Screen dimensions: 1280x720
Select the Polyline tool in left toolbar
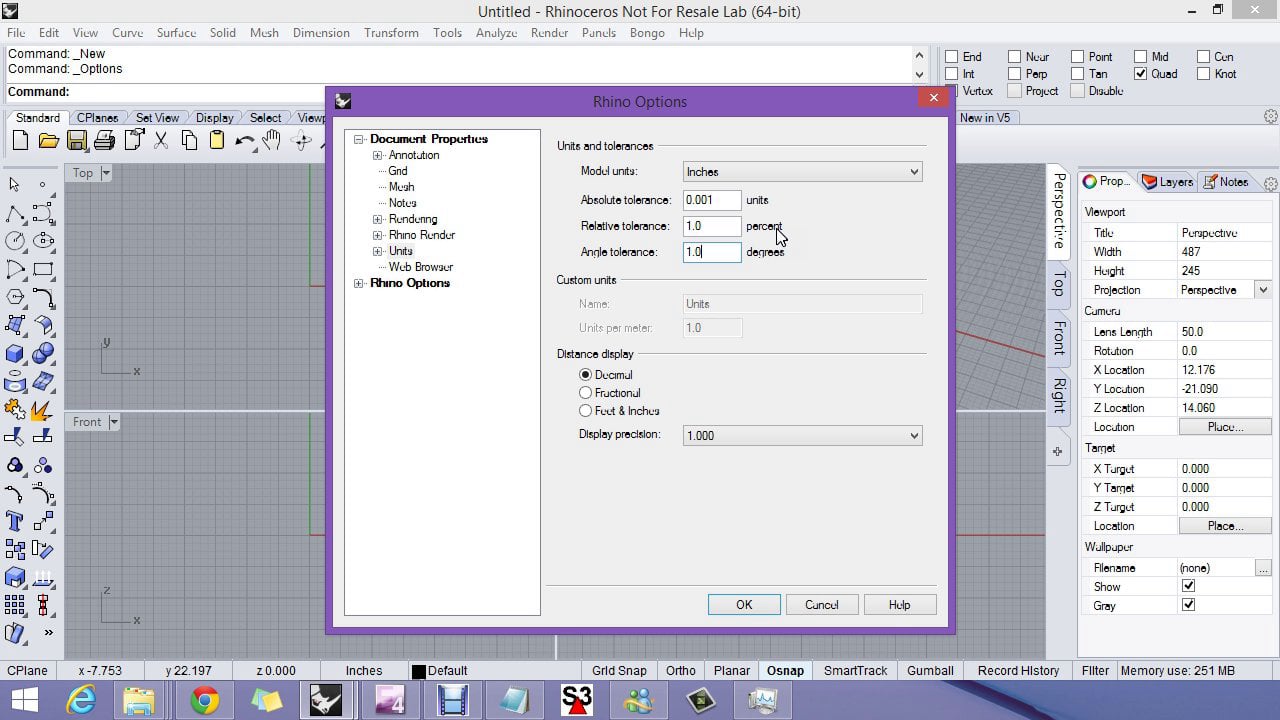(15, 214)
